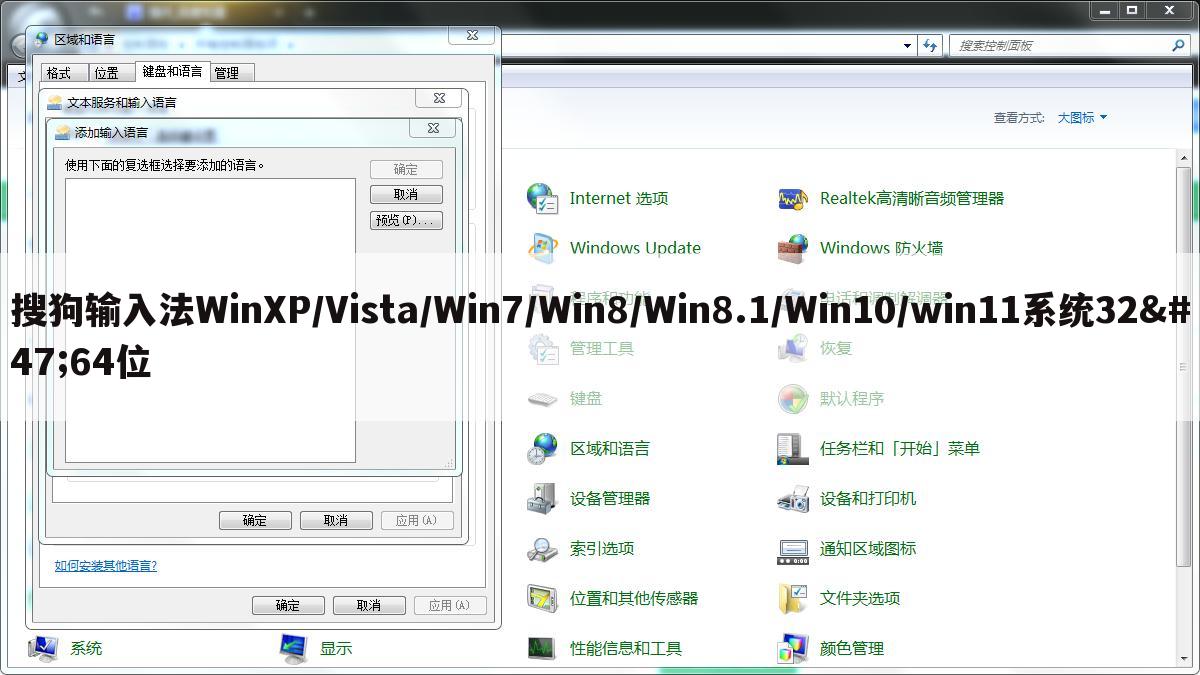
Task: Open 任务栏和「开始」菜单 icon
Action: click(x=792, y=448)
